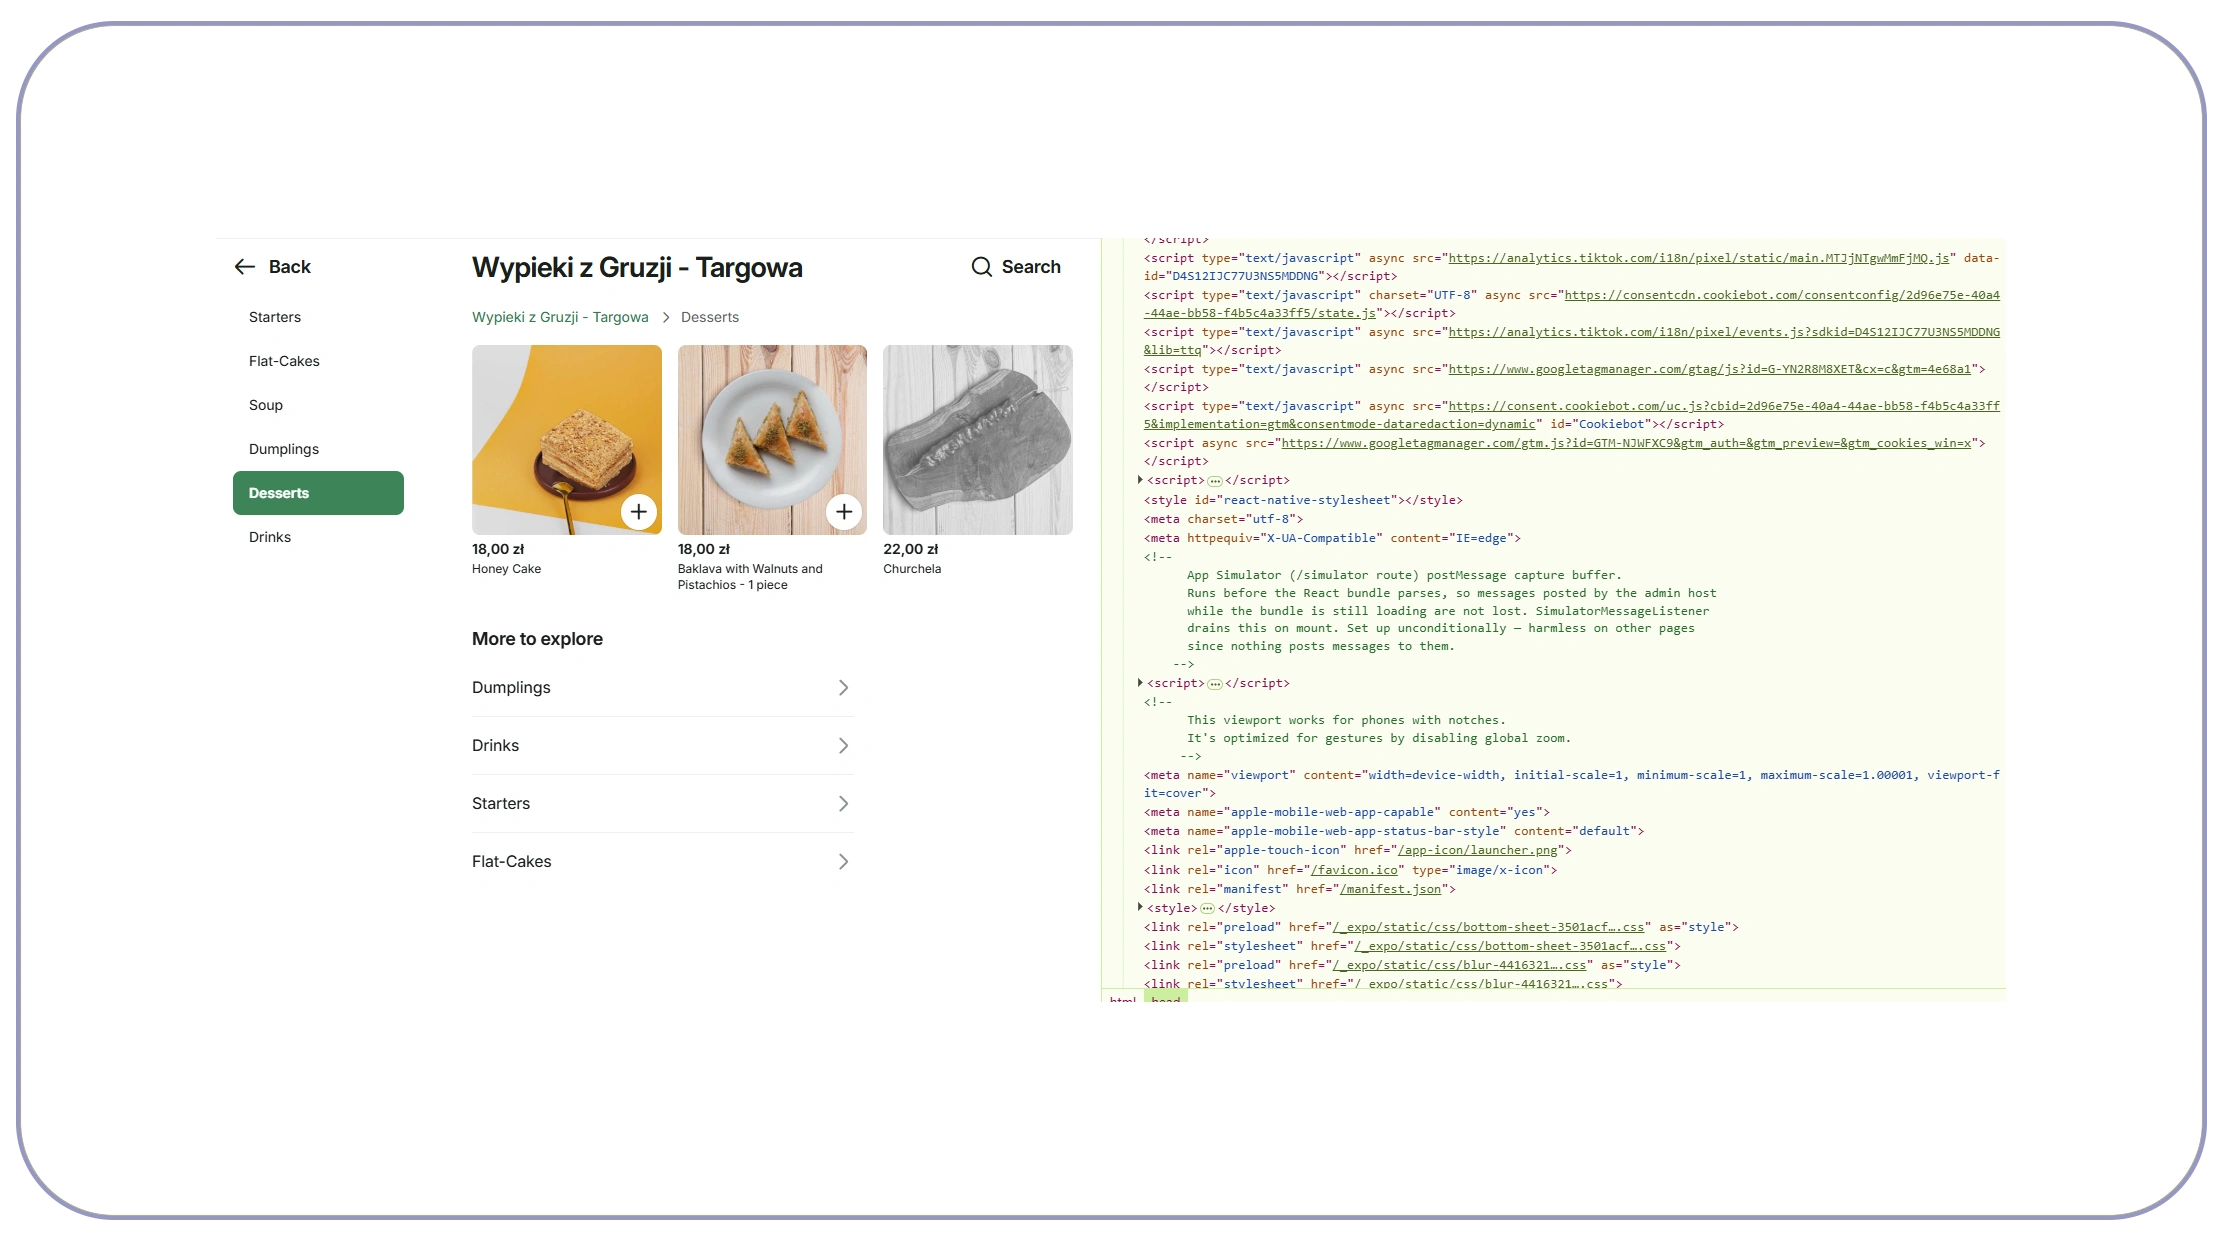Open Starters chevron in More to explore
This screenshot has height=1240, width=2223.
tap(843, 804)
